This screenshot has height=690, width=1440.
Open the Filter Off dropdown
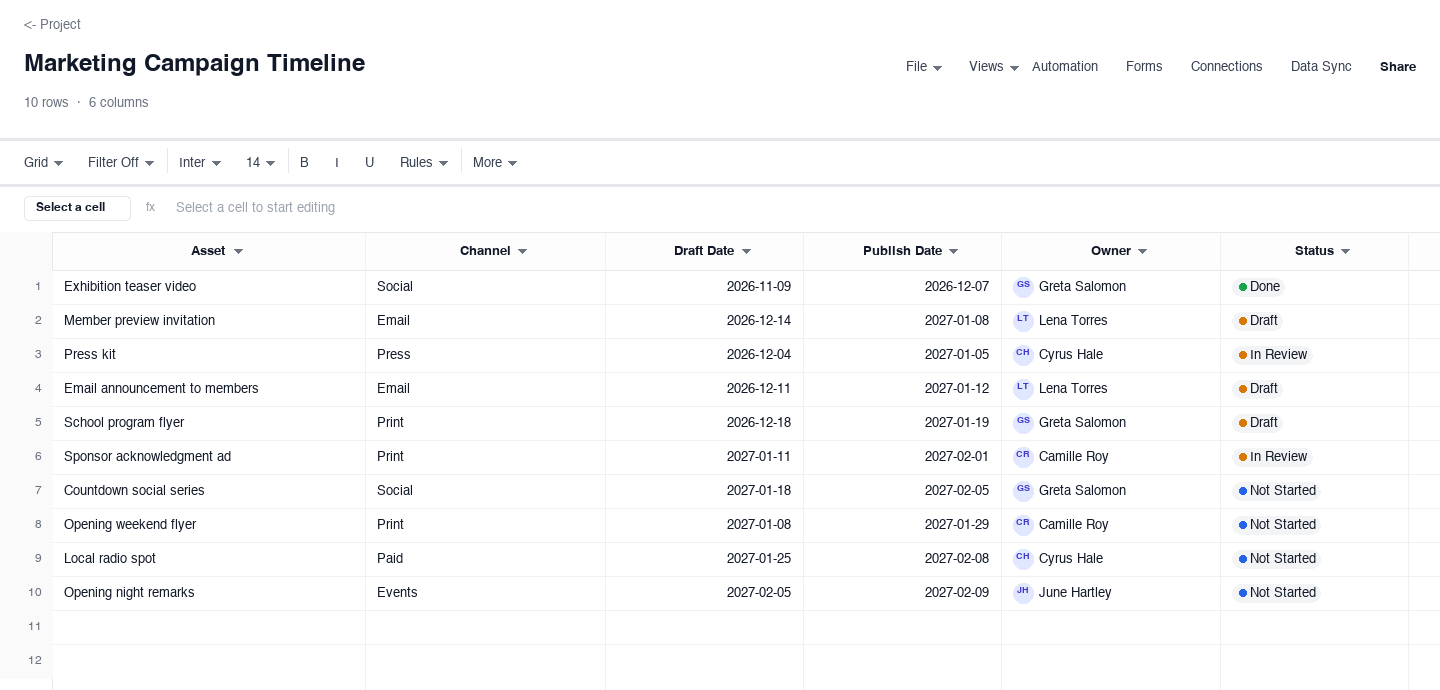click(121, 162)
